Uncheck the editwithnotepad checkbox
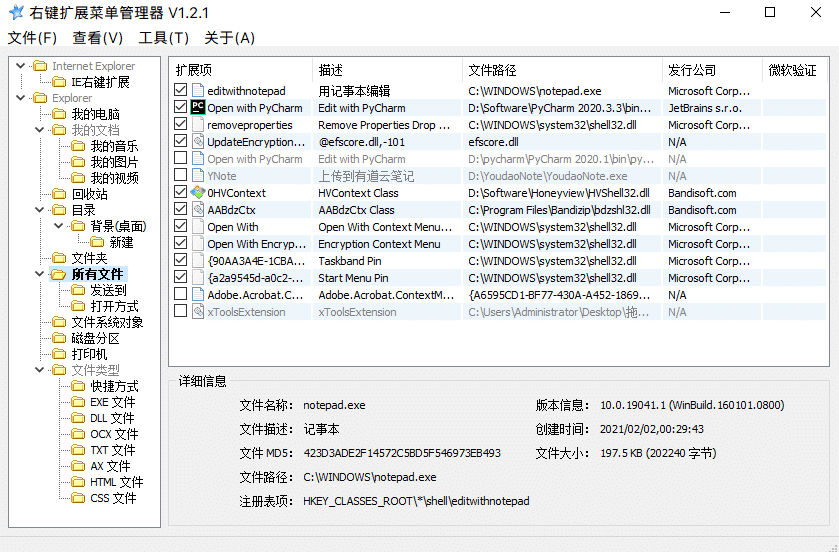The width and height of the screenshot is (839, 552). pos(181,89)
